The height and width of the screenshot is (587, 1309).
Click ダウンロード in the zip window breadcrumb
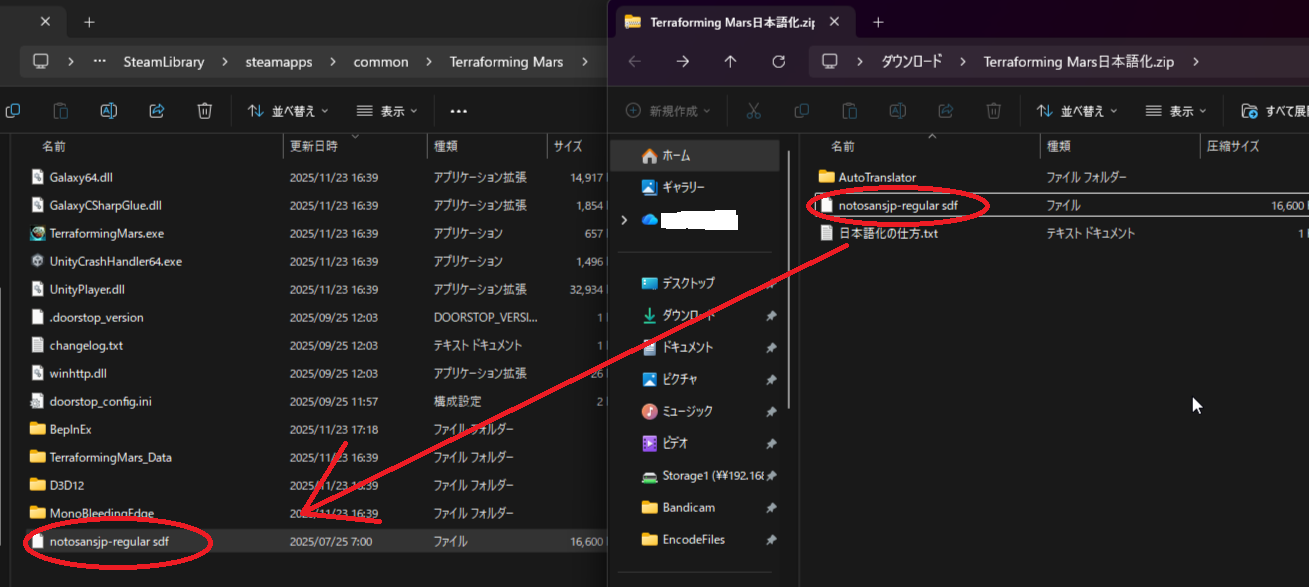(x=911, y=62)
